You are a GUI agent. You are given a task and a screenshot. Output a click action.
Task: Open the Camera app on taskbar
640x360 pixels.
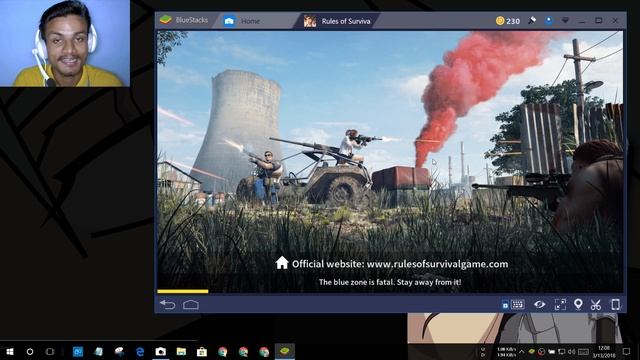coord(160,351)
